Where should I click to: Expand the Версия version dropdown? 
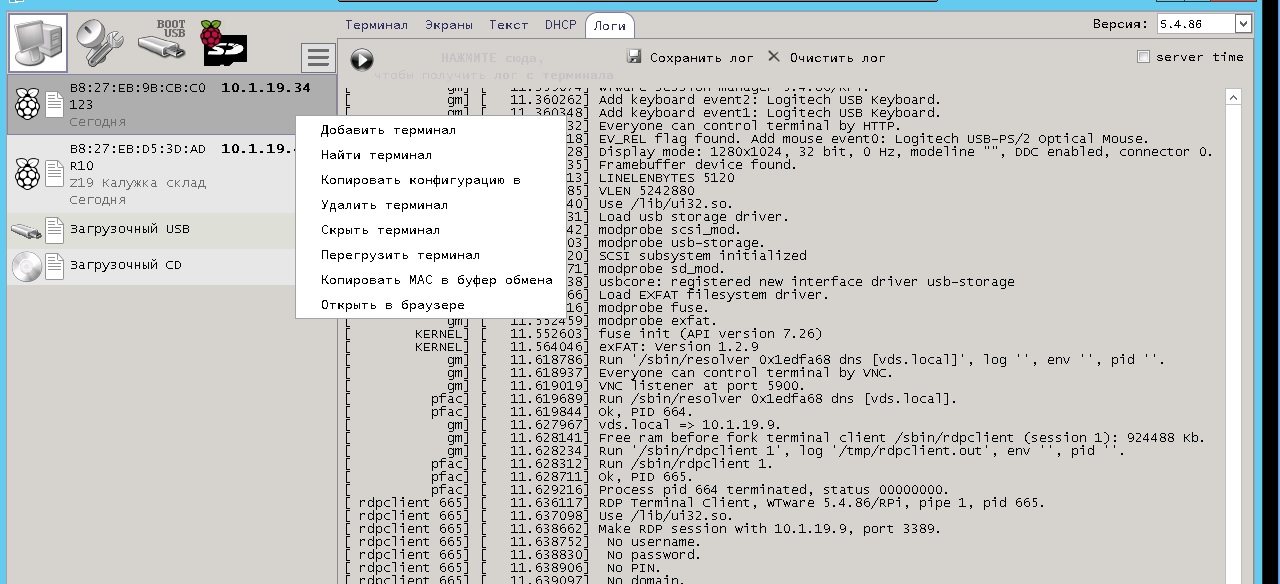pos(1243,24)
